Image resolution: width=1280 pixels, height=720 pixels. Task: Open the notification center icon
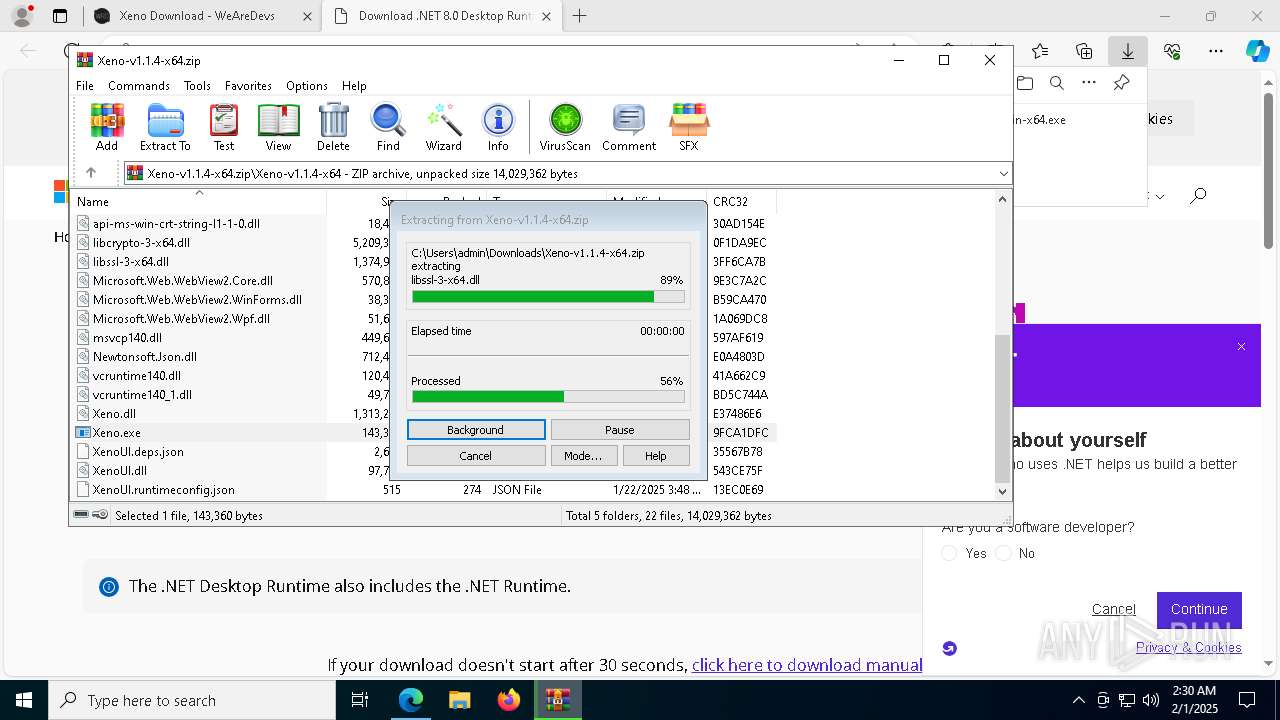coord(1247,700)
